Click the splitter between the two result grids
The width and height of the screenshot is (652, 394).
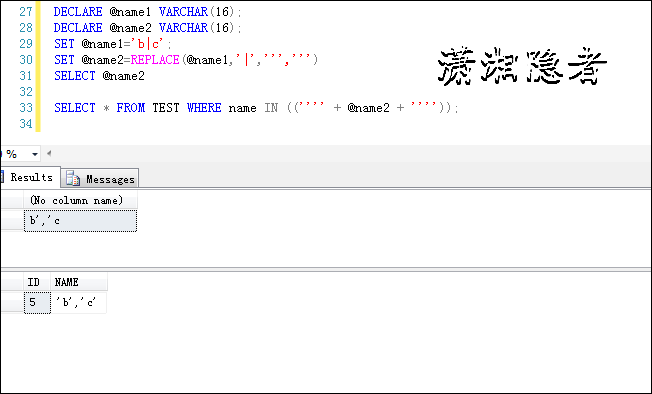(326, 269)
